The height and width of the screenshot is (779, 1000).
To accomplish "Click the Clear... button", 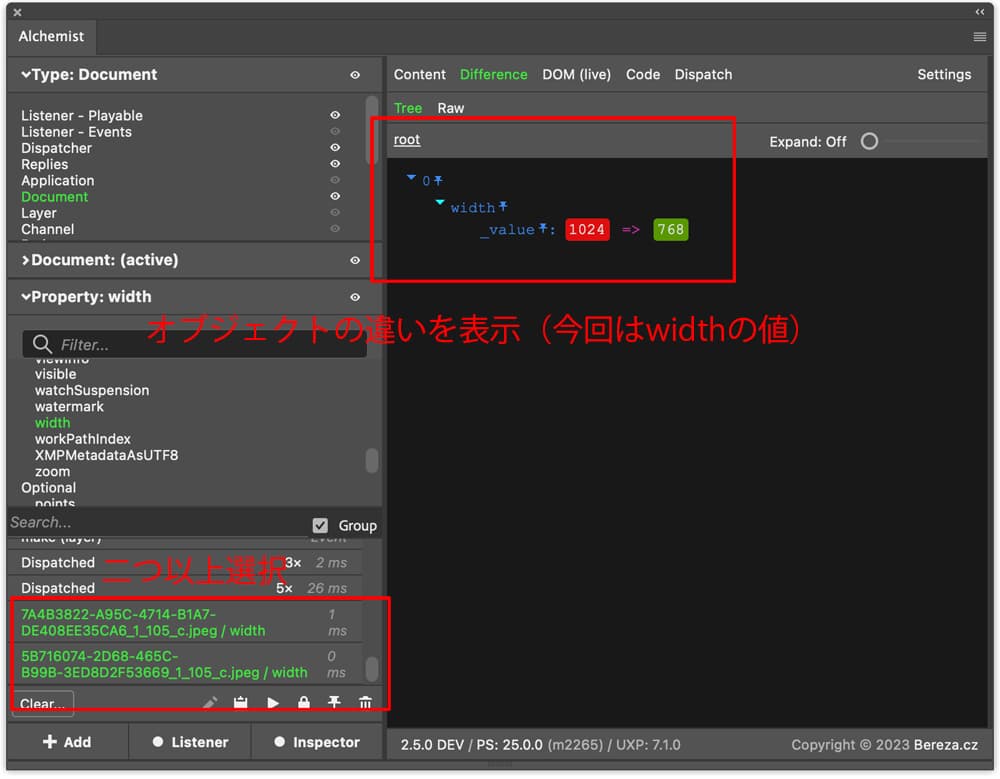I will coord(42,703).
